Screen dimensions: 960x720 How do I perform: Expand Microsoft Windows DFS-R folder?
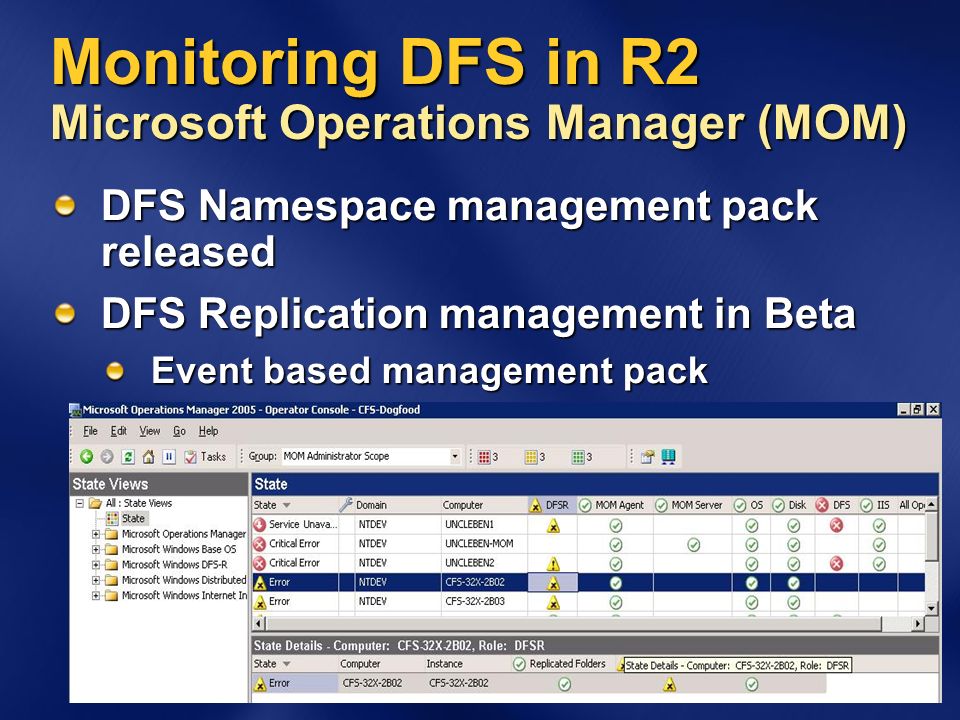[96, 564]
